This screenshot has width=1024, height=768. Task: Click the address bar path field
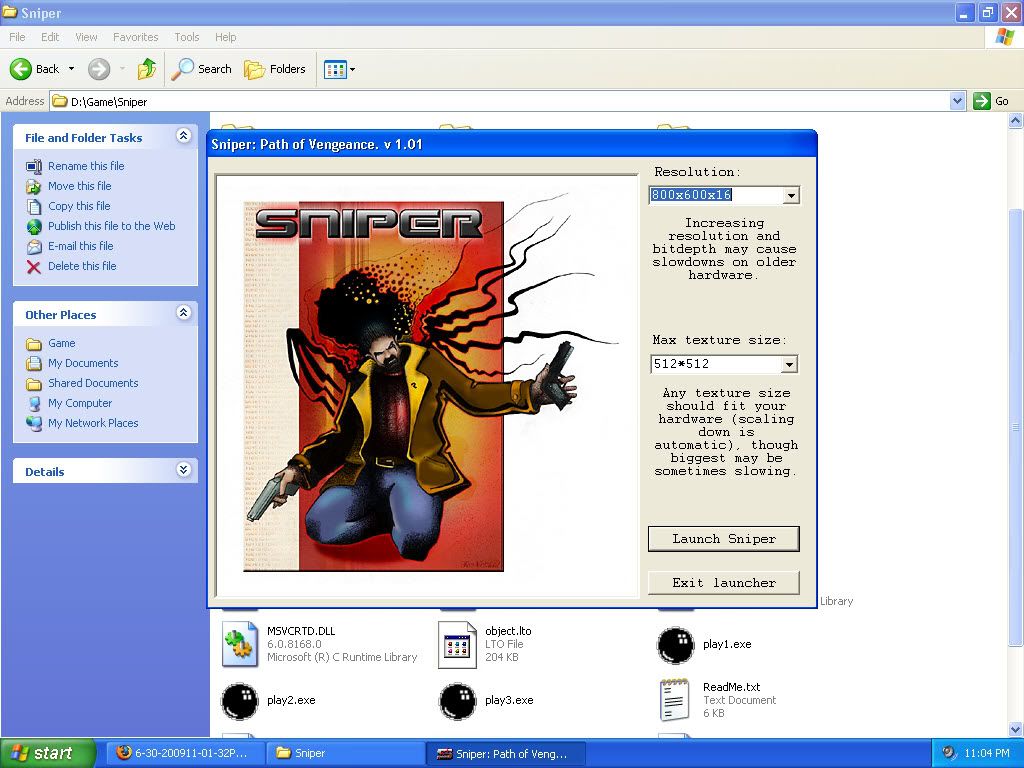tap(500, 101)
